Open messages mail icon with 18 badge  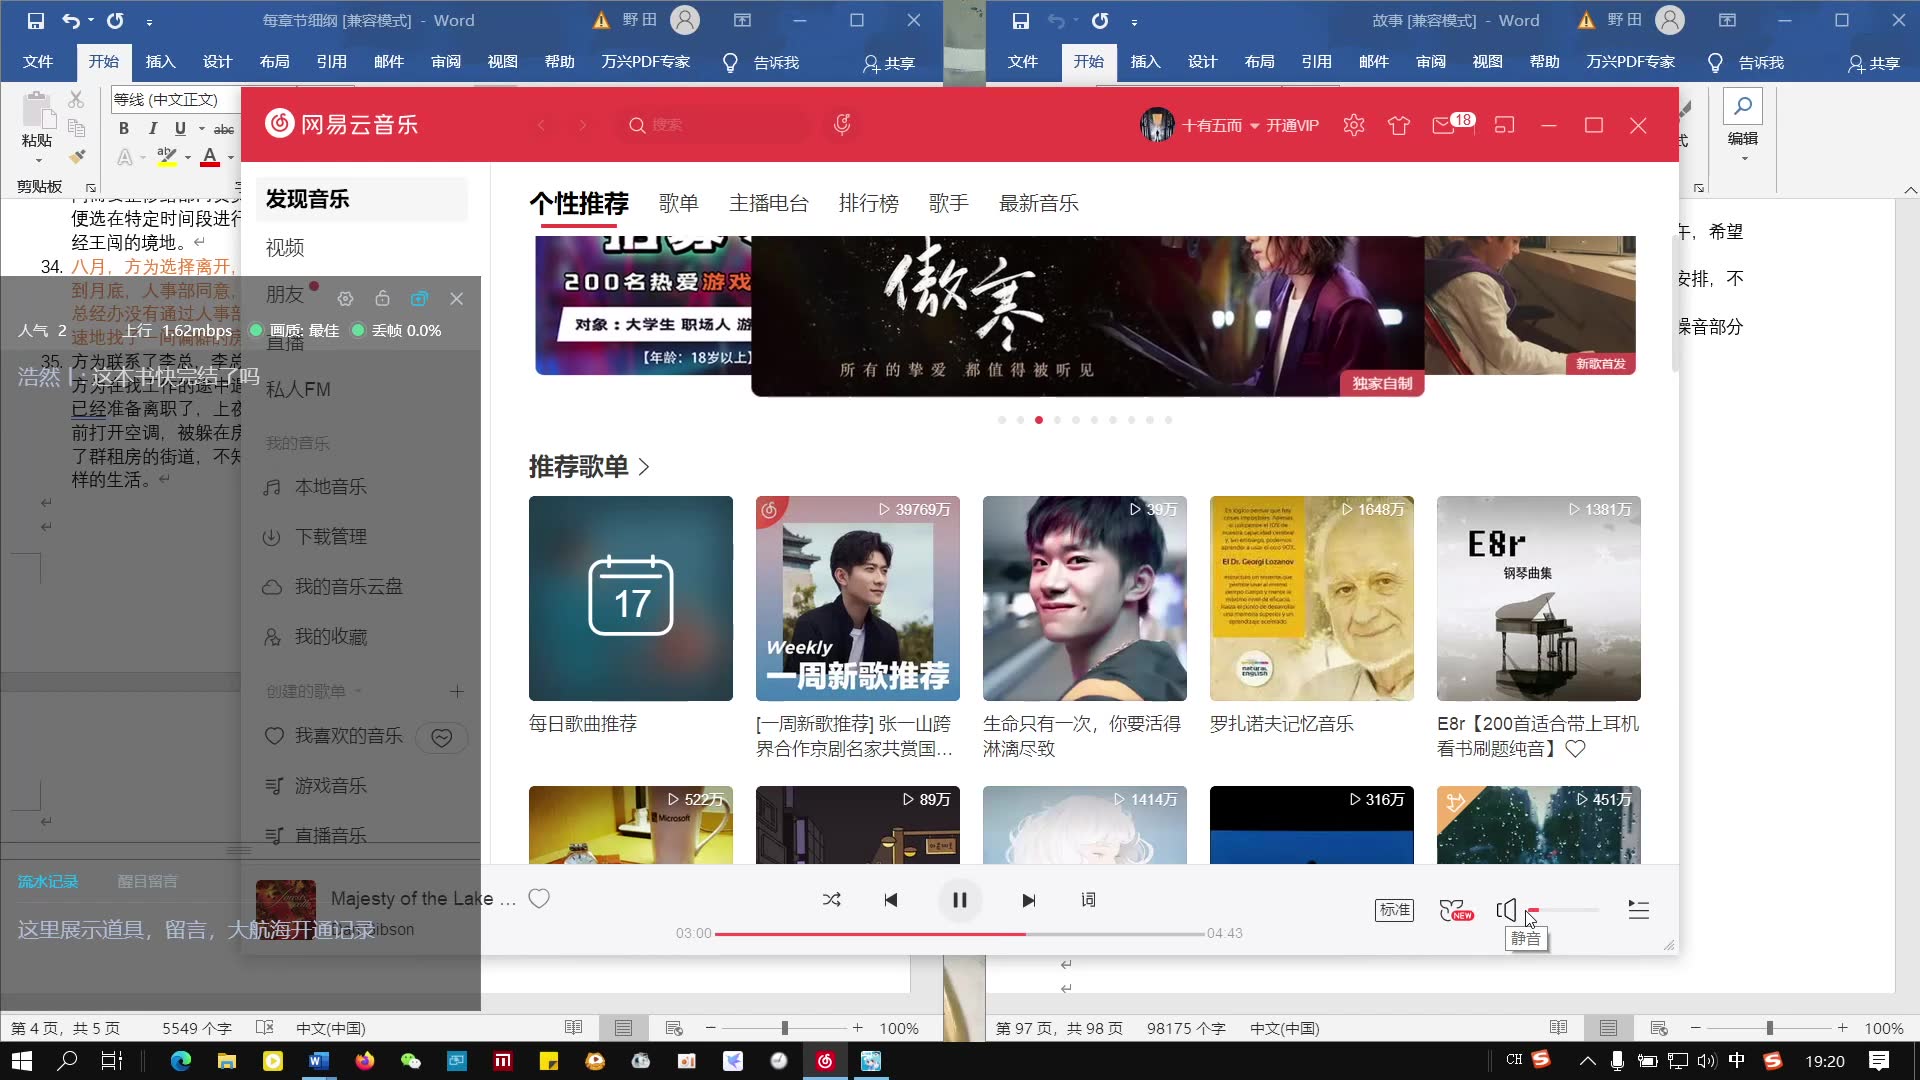(x=1444, y=126)
